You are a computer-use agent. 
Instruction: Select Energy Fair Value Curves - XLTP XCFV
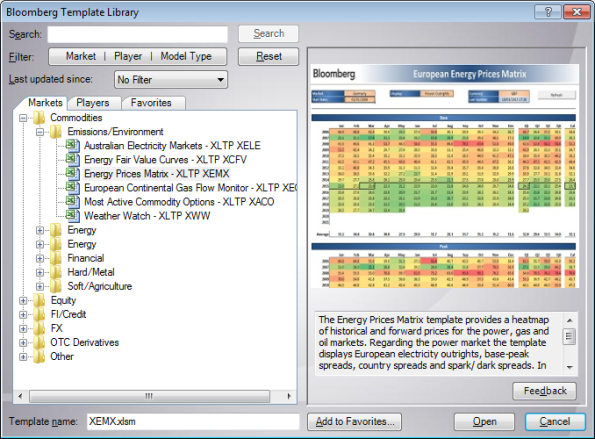(x=165, y=160)
